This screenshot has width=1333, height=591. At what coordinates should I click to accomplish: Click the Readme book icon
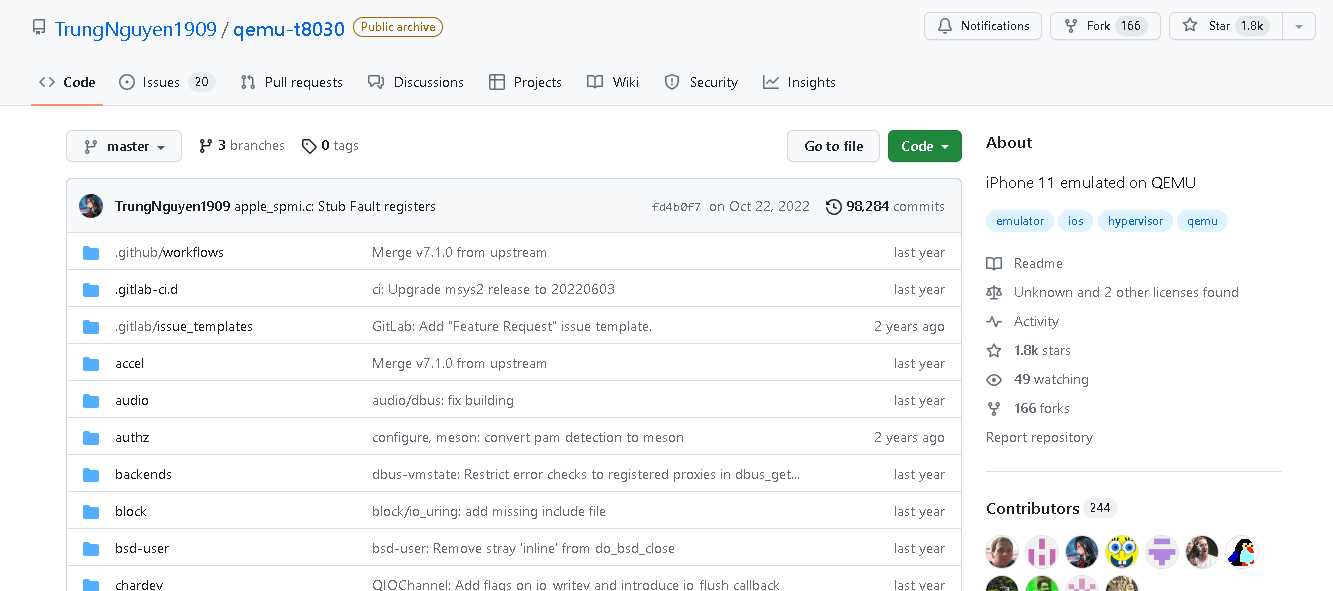pyautogui.click(x=994, y=264)
